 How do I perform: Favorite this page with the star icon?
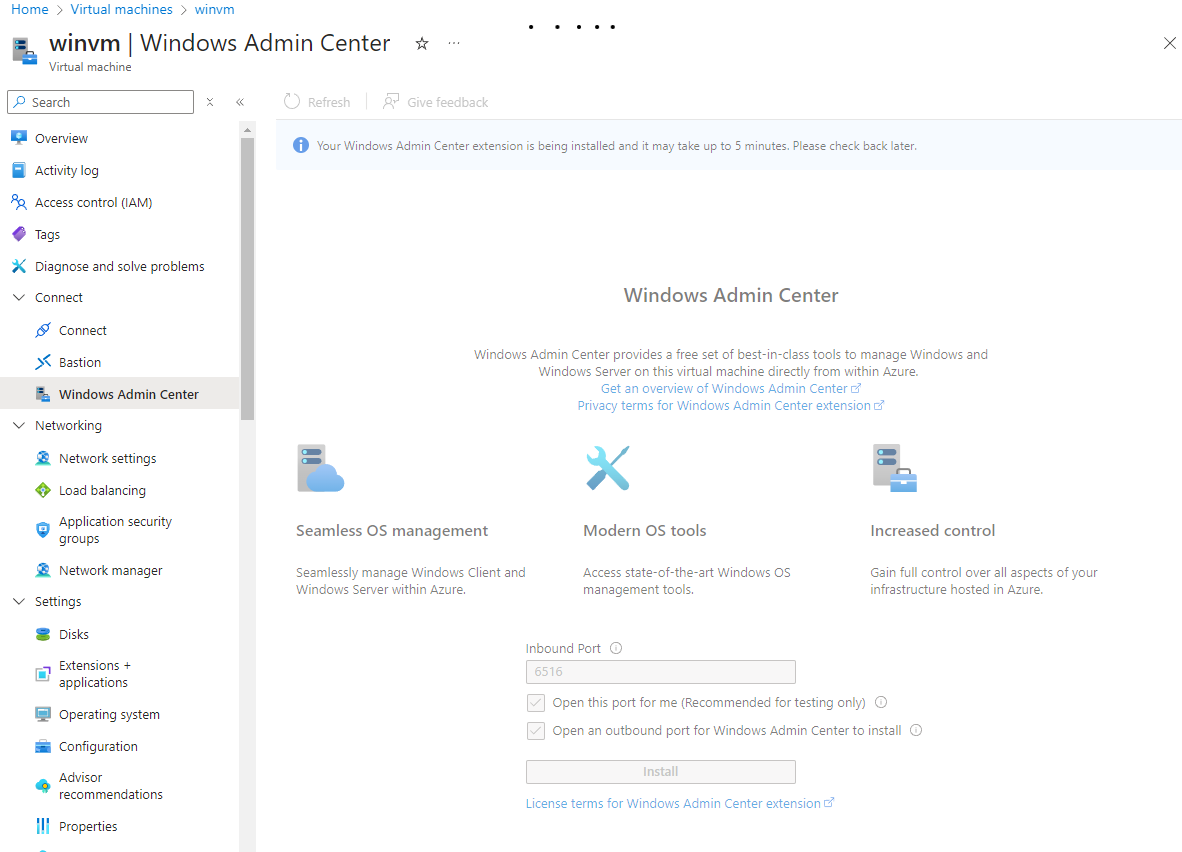(x=422, y=44)
